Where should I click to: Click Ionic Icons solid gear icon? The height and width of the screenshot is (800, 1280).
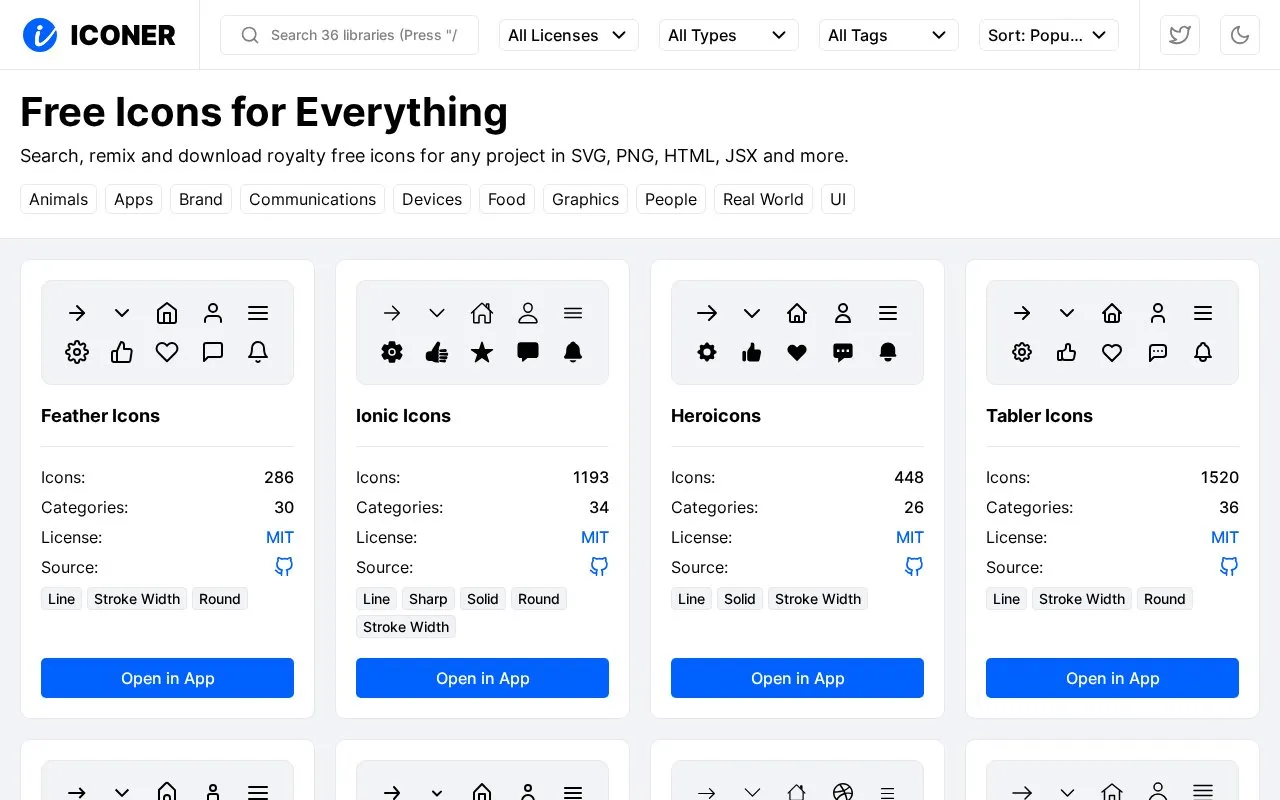coord(392,352)
